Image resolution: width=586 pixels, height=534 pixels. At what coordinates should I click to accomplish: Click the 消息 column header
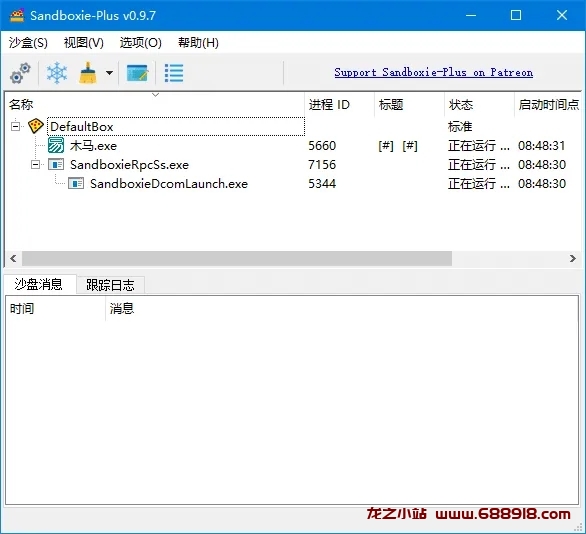[342, 309]
